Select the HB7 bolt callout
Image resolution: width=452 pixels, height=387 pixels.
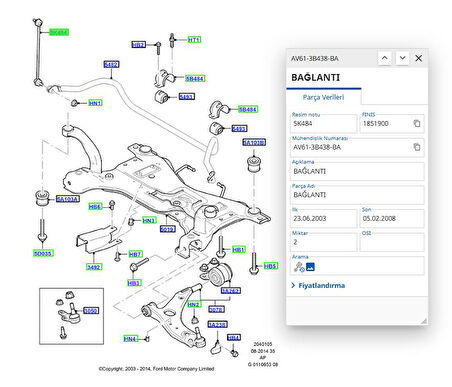coord(135,254)
